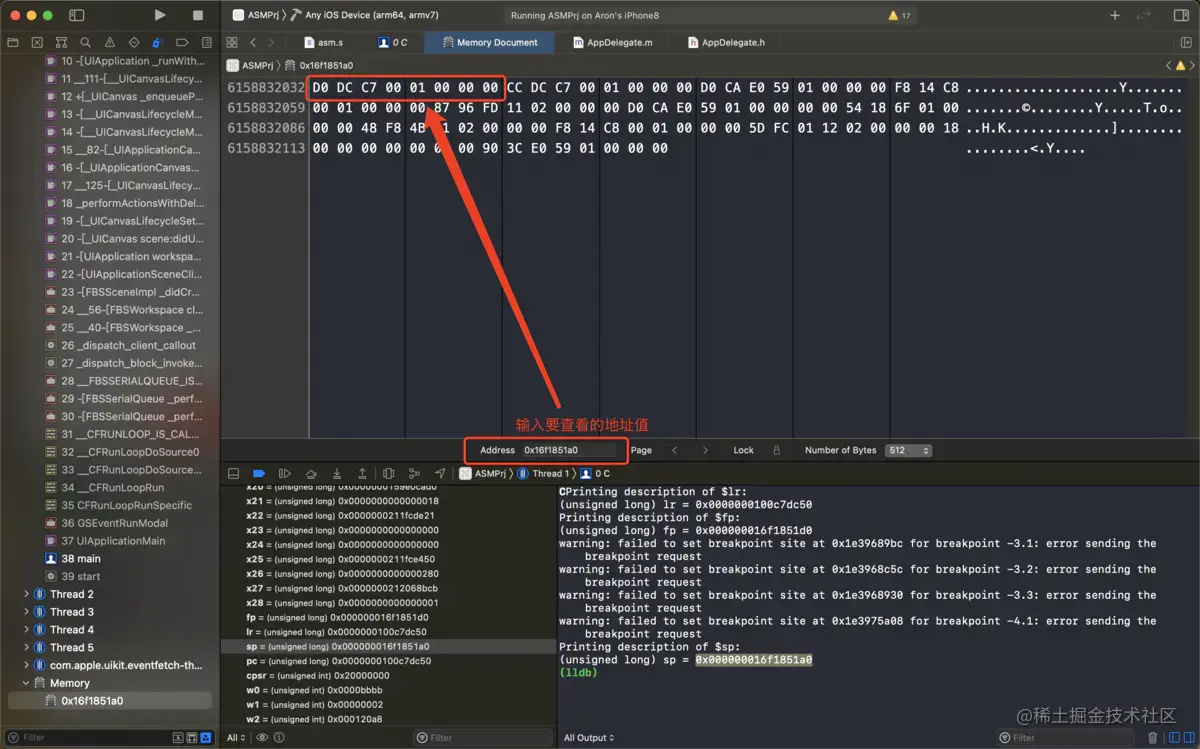Image resolution: width=1200 pixels, height=749 pixels.
Task: Select Thread 1 in debug jump bar
Action: [x=543, y=473]
